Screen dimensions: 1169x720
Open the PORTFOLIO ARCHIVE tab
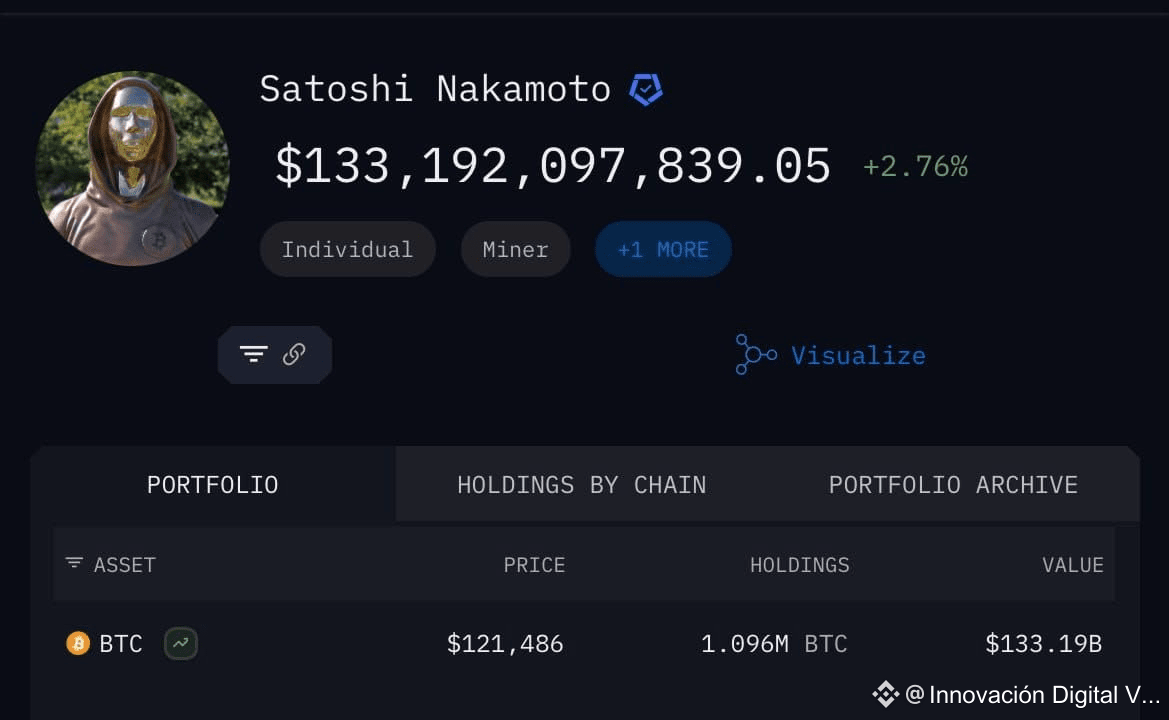point(954,484)
